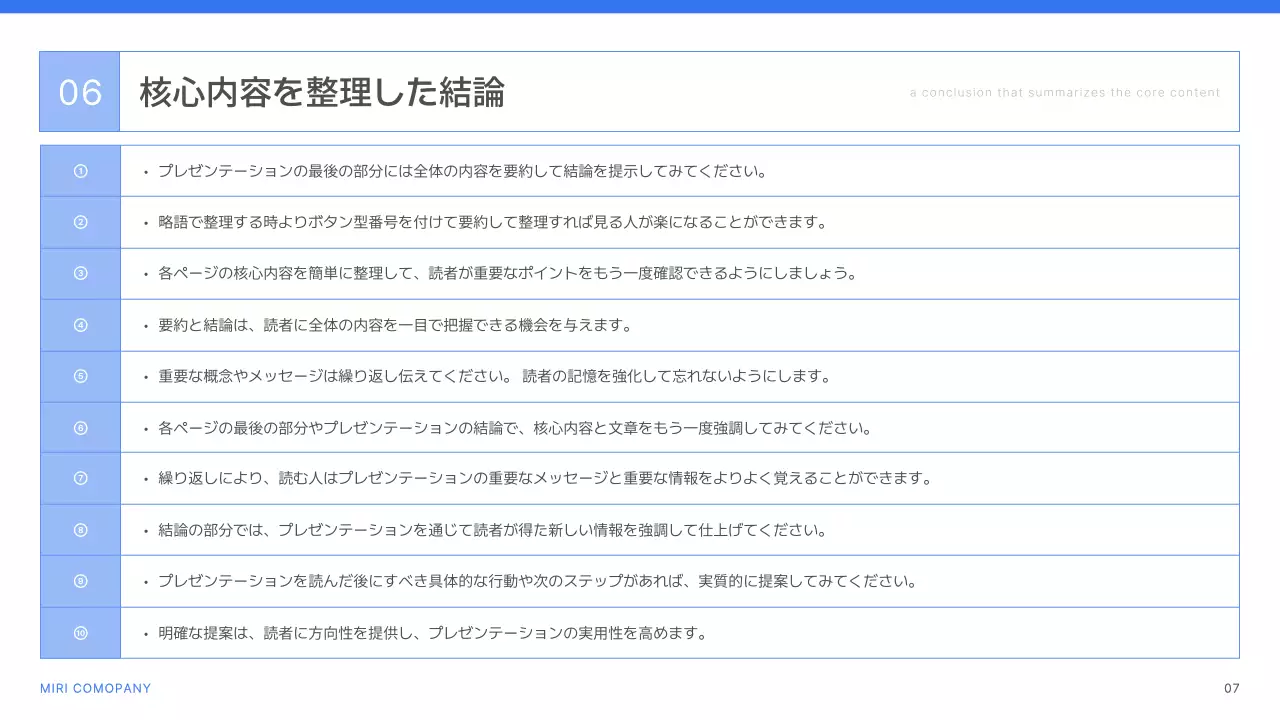Screen dimensions: 1280x720
Task: Click the blue bar at the top
Action: (x=640, y=4)
